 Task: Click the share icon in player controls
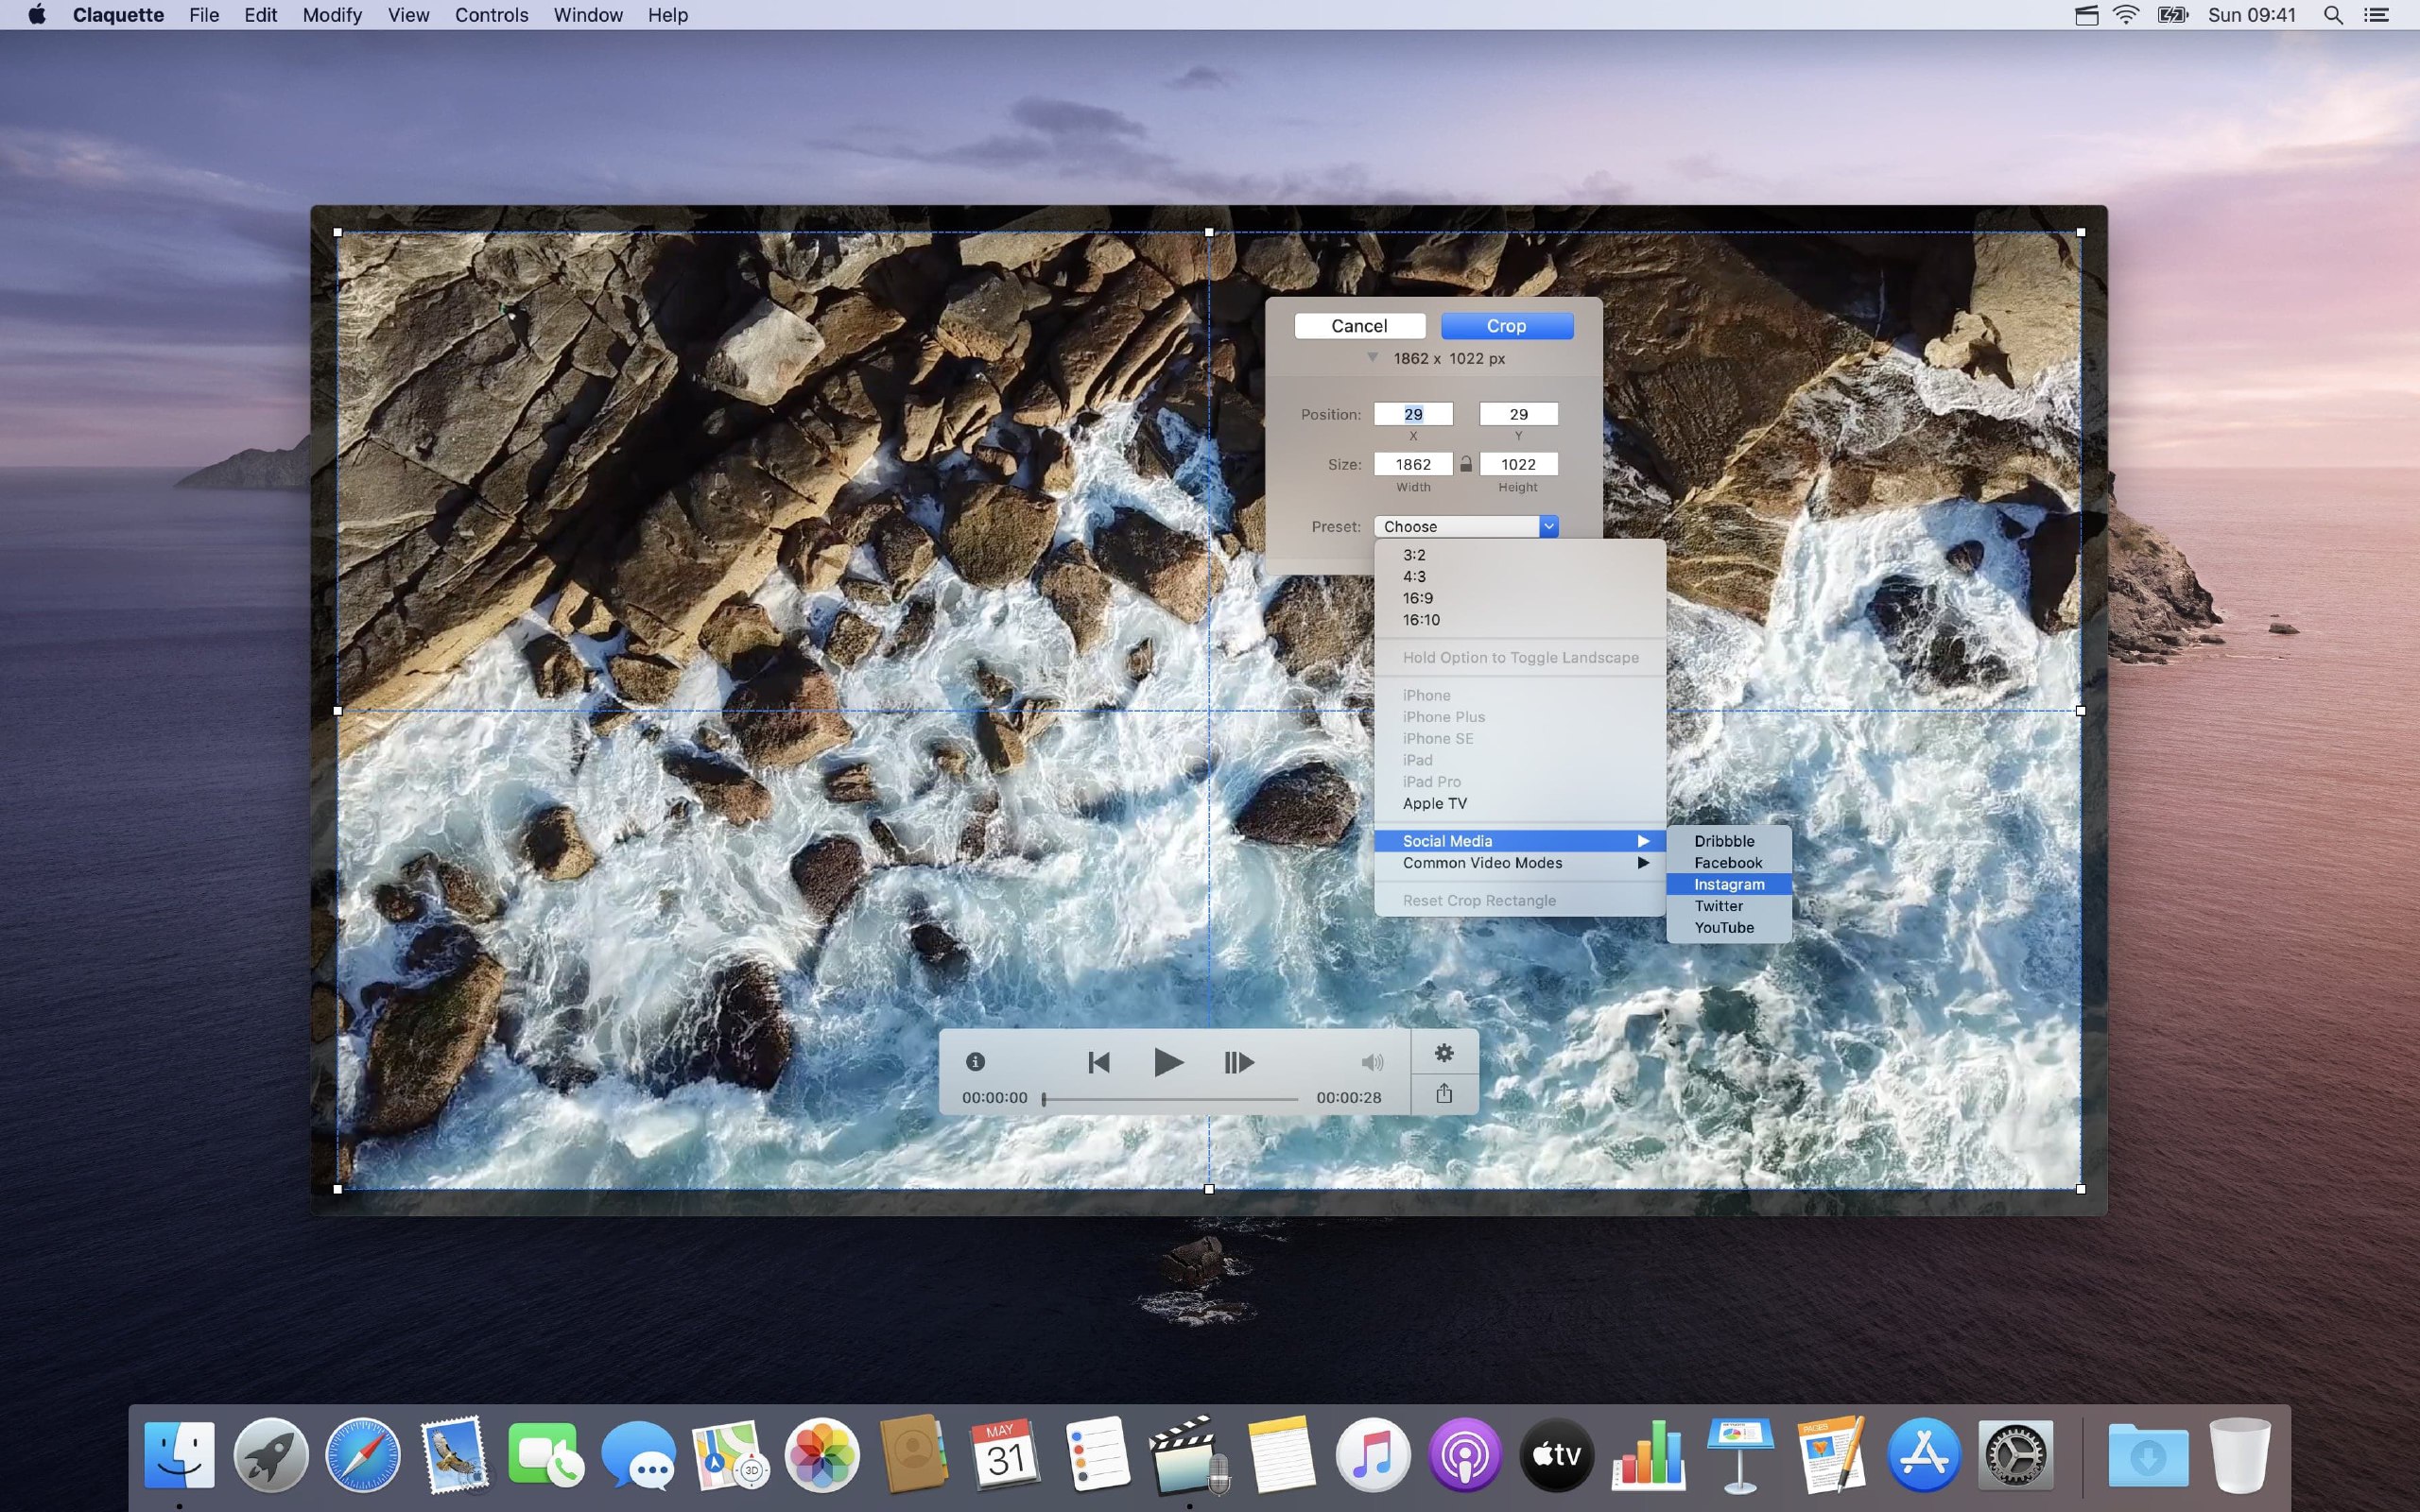tap(1443, 1093)
